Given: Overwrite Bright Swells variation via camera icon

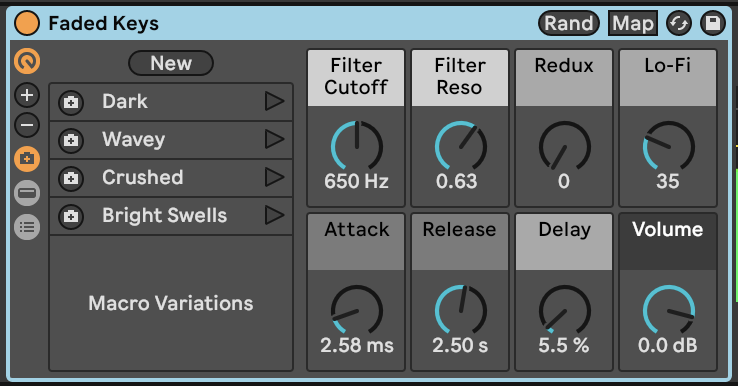Looking at the screenshot, I should coord(71,217).
